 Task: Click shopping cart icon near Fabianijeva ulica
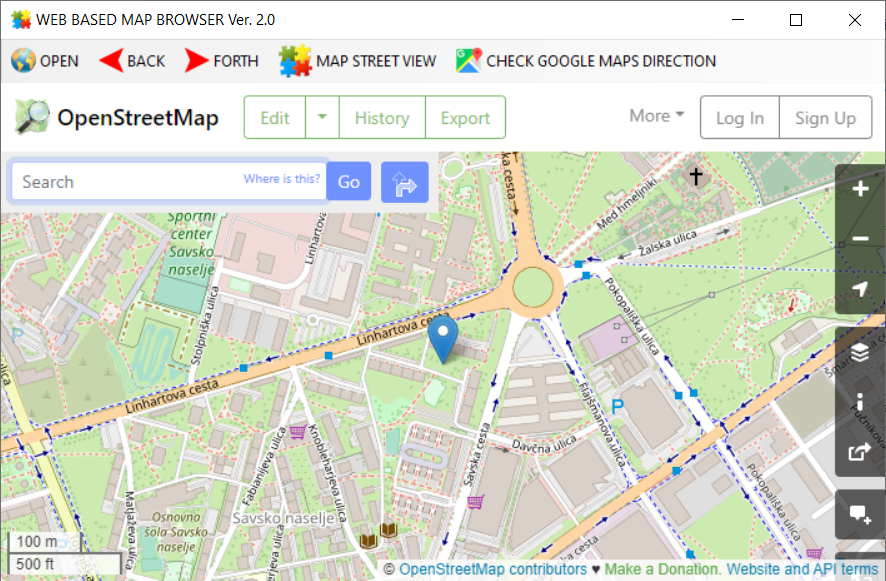(x=298, y=432)
